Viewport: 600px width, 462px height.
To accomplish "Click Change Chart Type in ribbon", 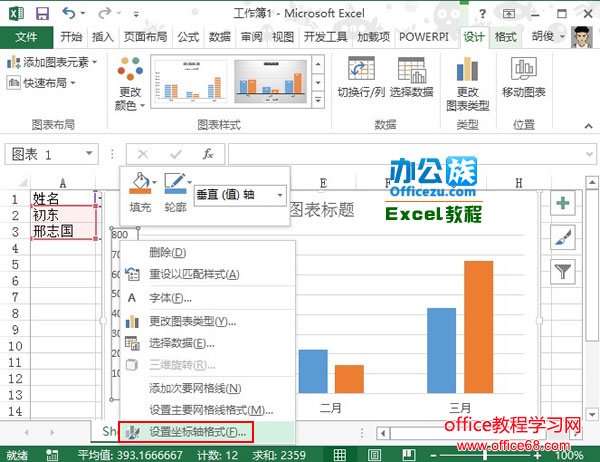I will [468, 83].
